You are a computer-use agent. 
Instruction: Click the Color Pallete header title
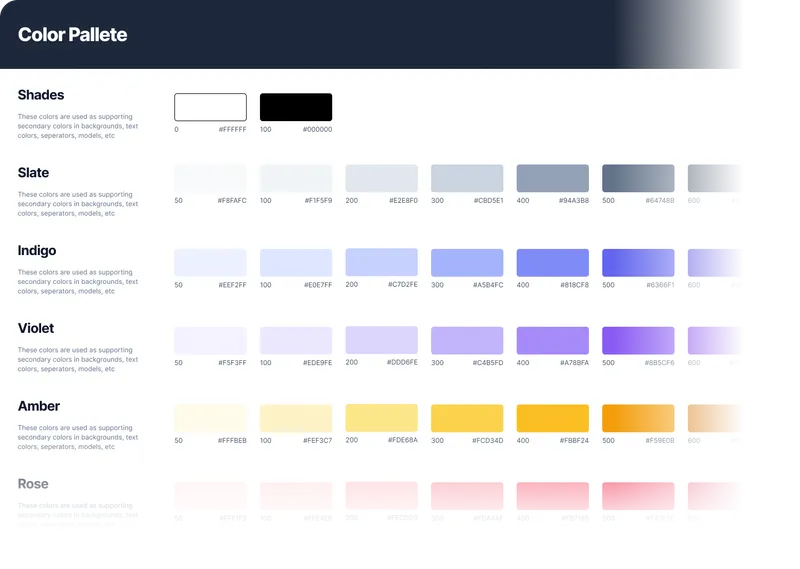pos(72,35)
